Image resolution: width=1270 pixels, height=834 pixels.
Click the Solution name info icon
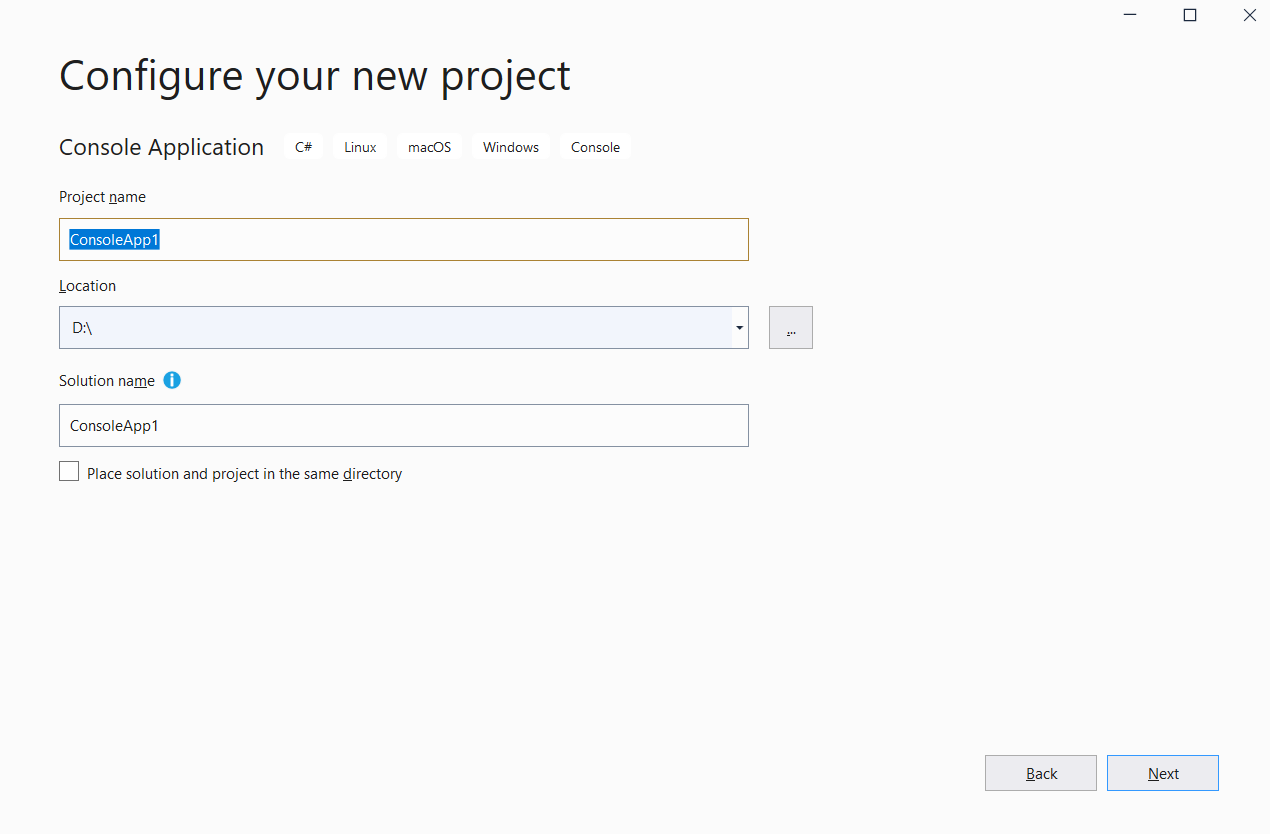172,380
